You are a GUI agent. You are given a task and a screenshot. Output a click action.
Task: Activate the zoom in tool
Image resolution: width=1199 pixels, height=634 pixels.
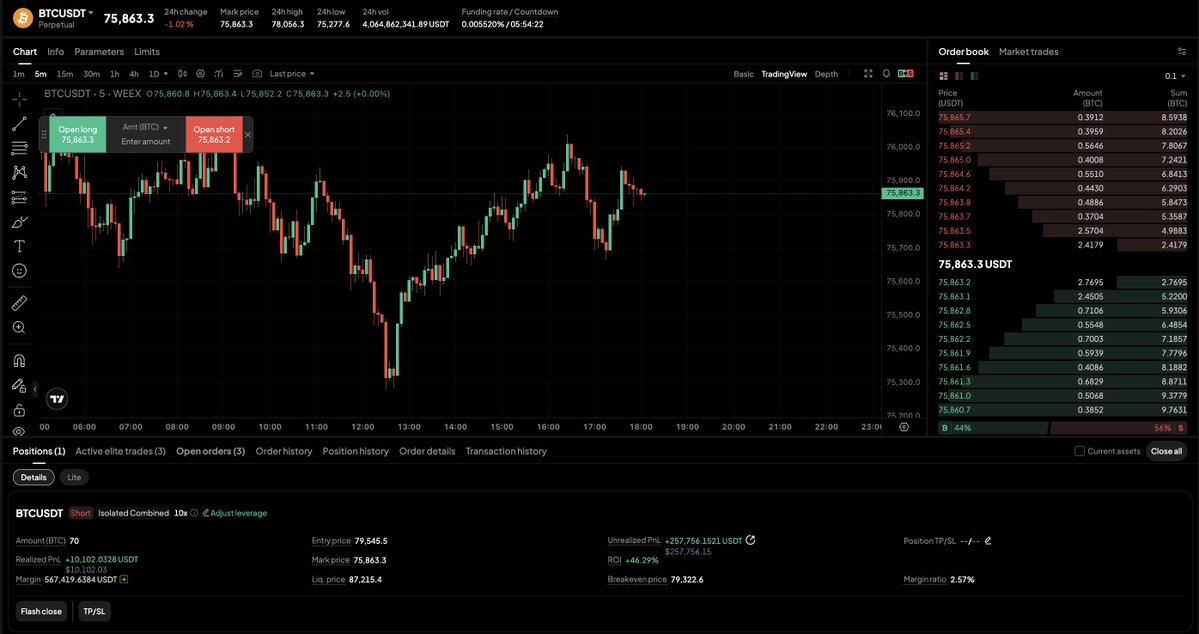(x=19, y=327)
